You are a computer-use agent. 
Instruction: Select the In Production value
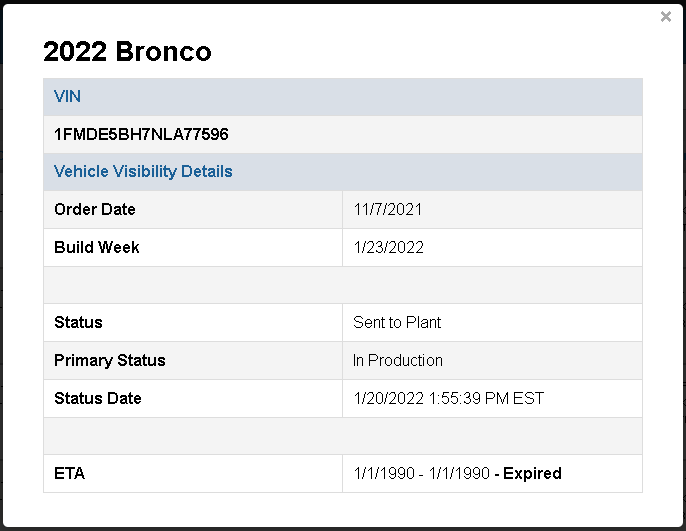398,360
